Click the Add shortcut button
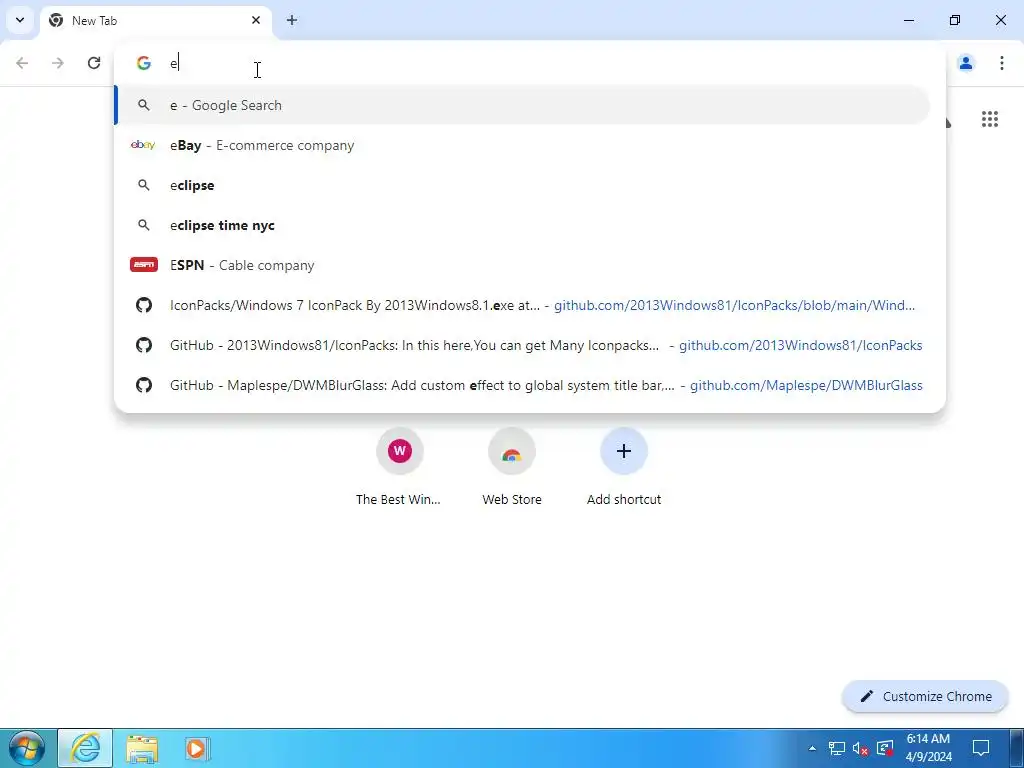Image resolution: width=1024 pixels, height=768 pixels. (624, 468)
